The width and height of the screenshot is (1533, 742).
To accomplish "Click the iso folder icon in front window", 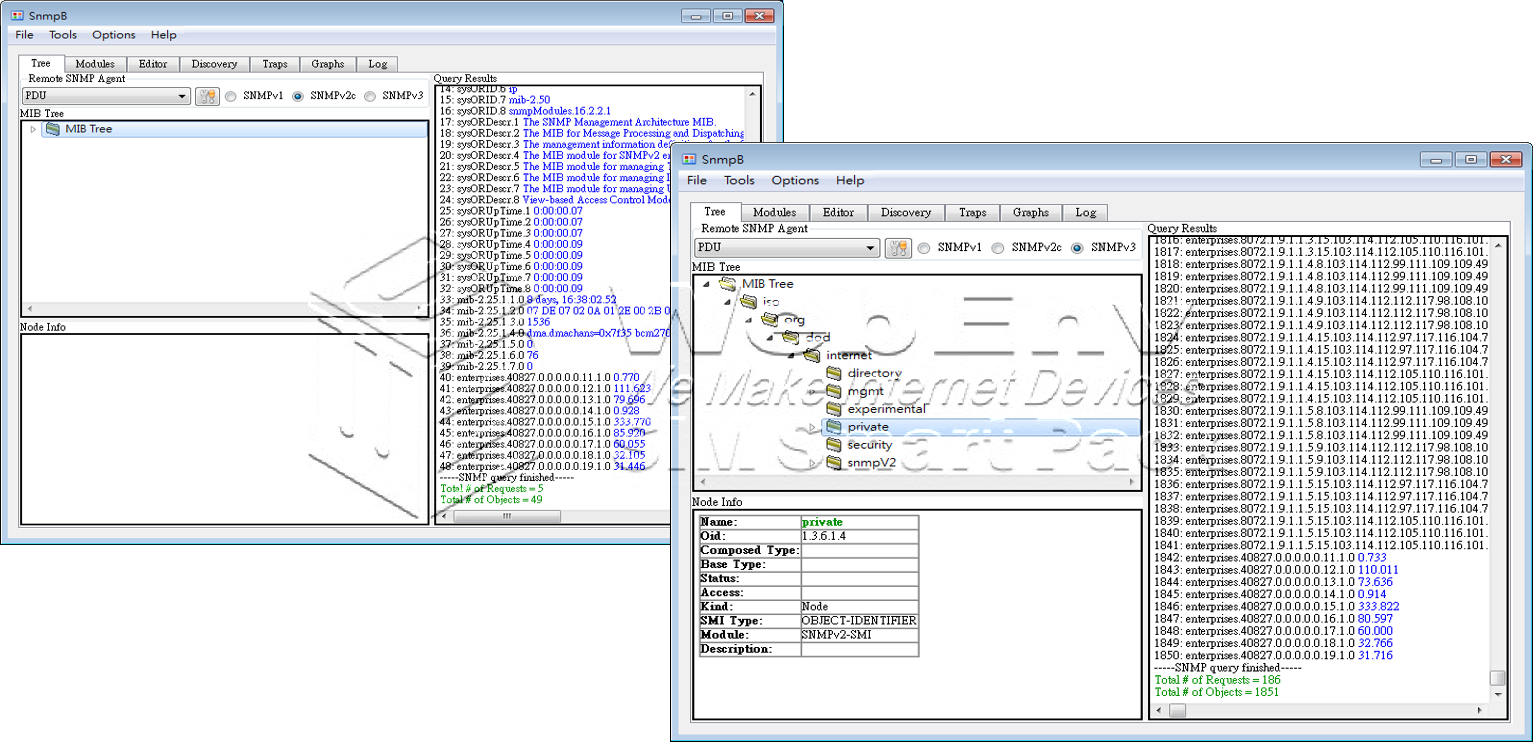I will (x=748, y=301).
